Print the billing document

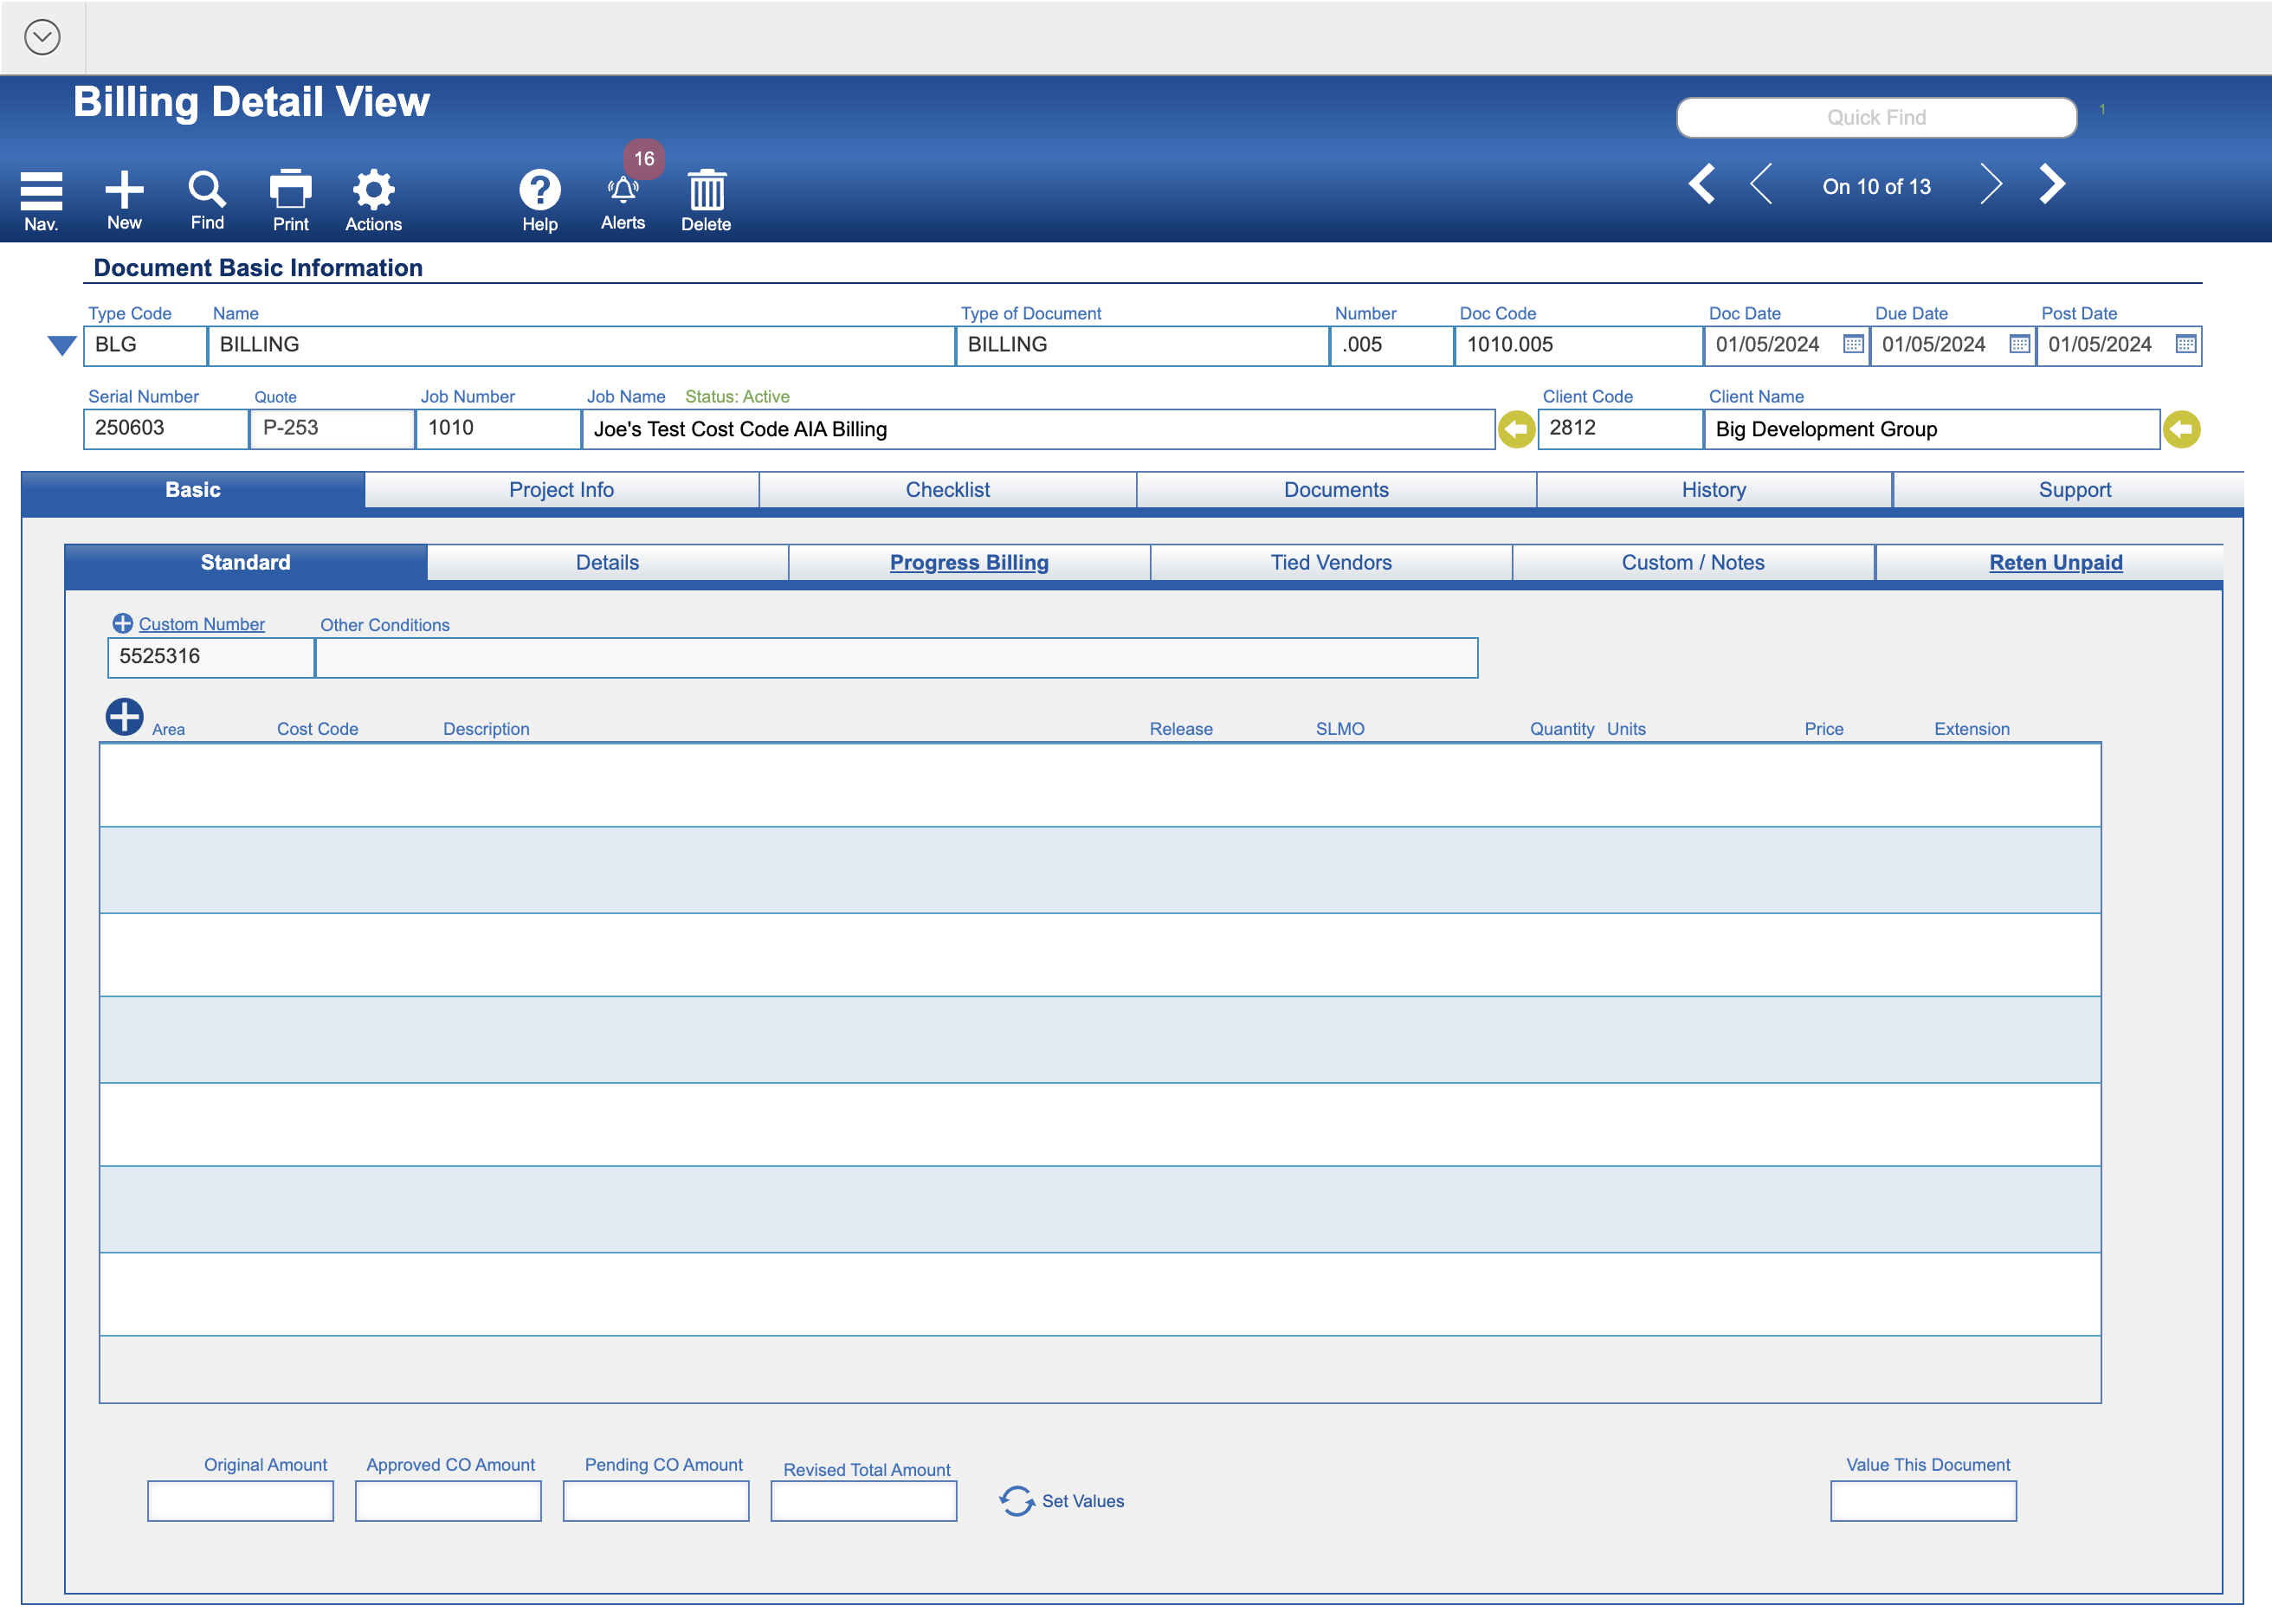(290, 188)
